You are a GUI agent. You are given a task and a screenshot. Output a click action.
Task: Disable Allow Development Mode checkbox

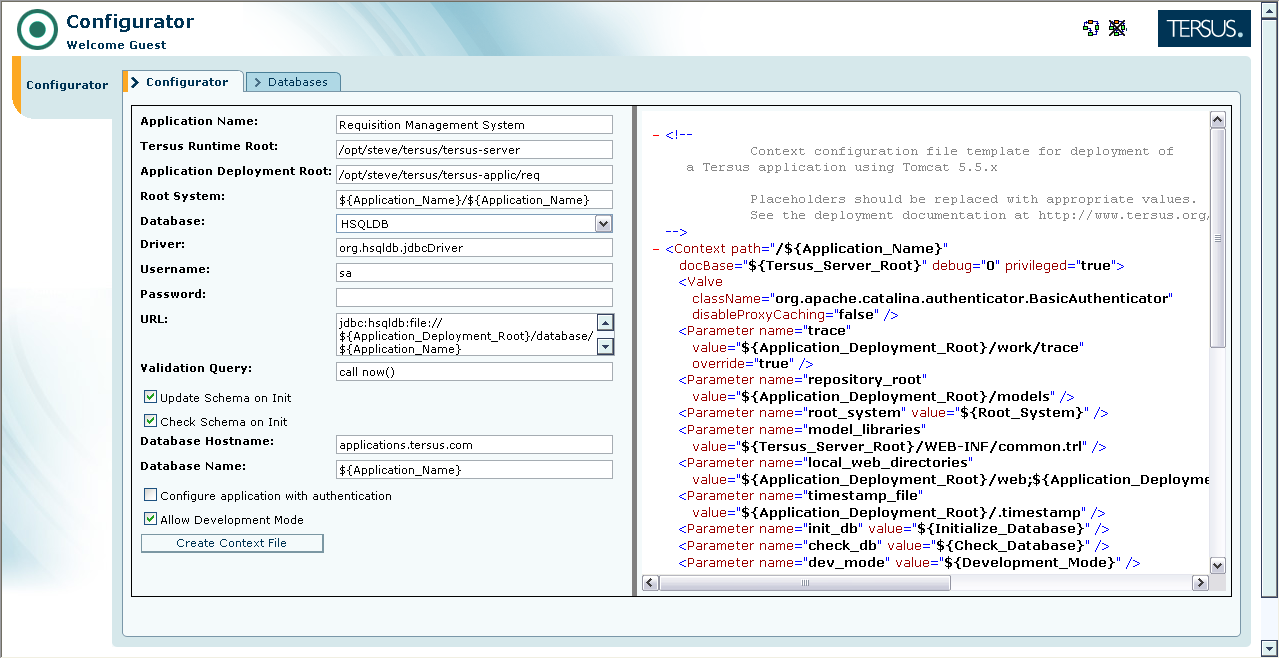pyautogui.click(x=151, y=519)
